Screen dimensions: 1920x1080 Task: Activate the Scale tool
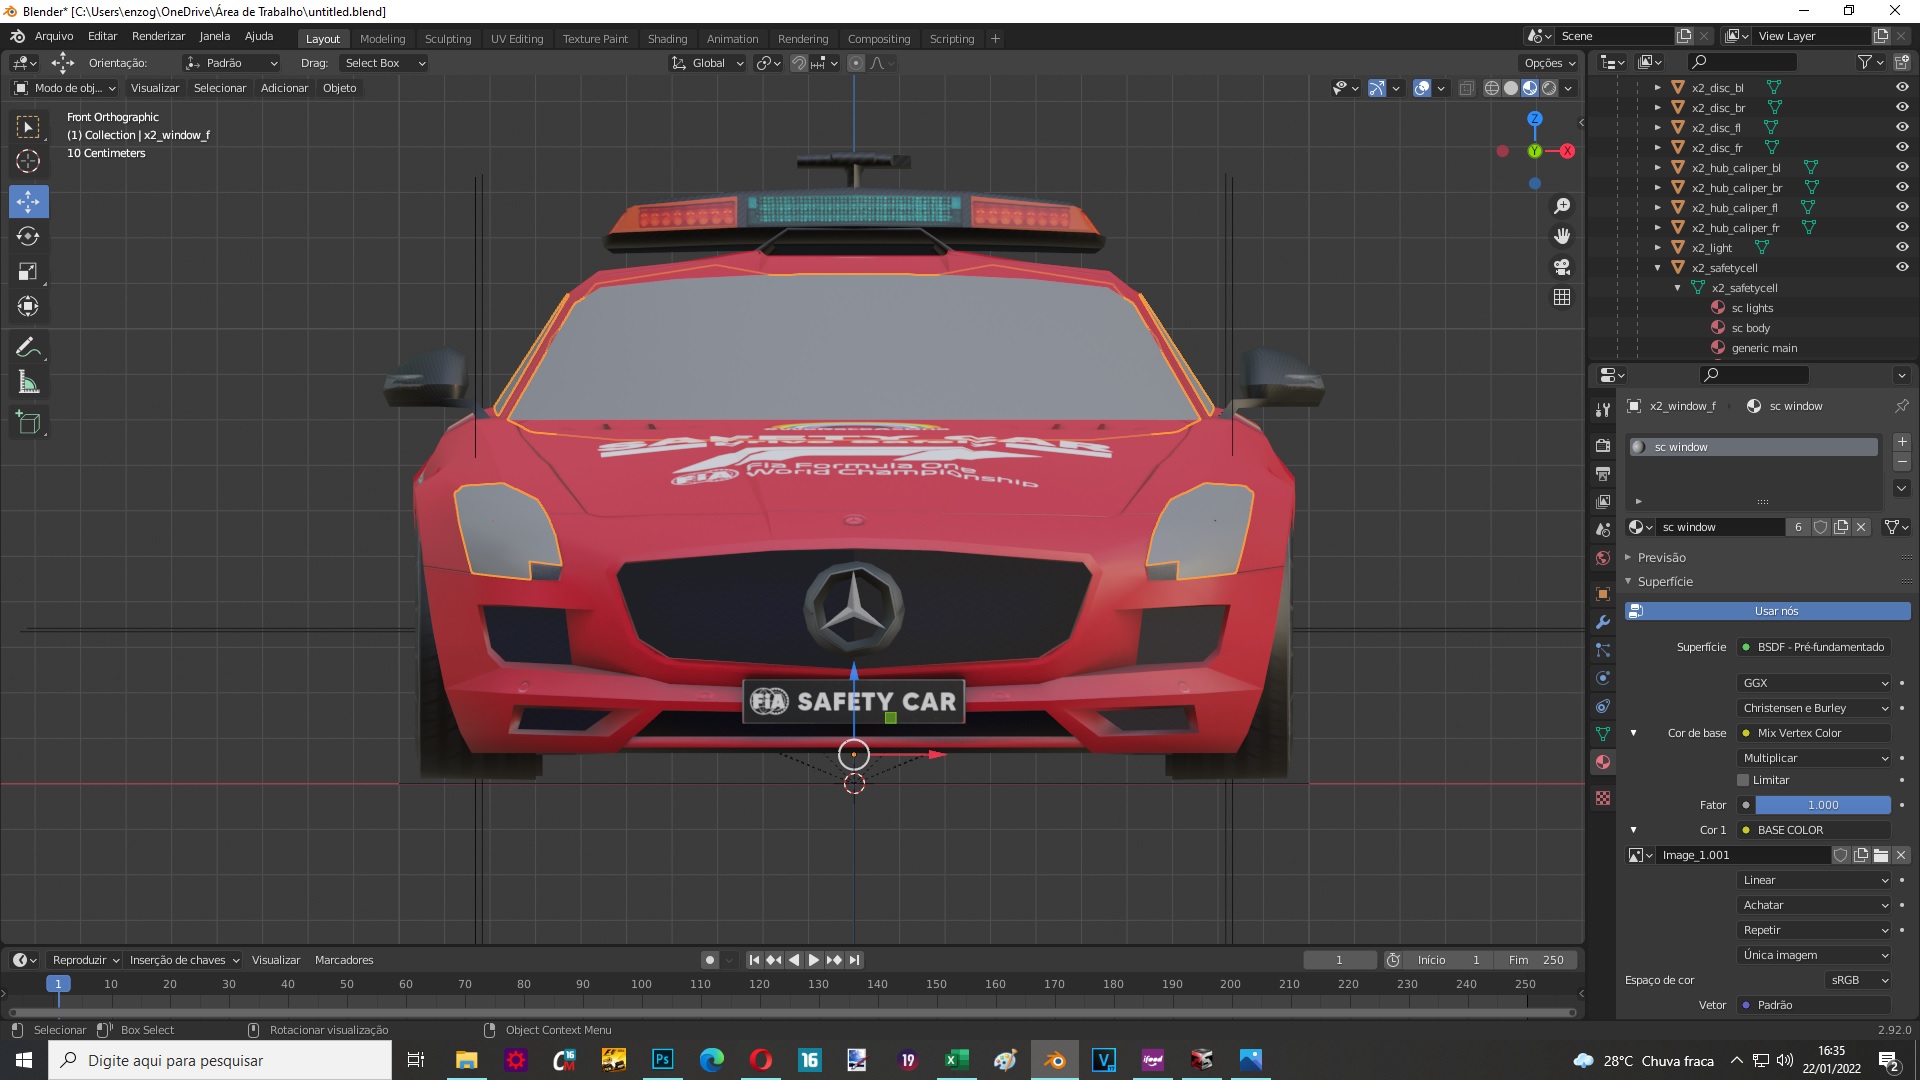[28, 271]
